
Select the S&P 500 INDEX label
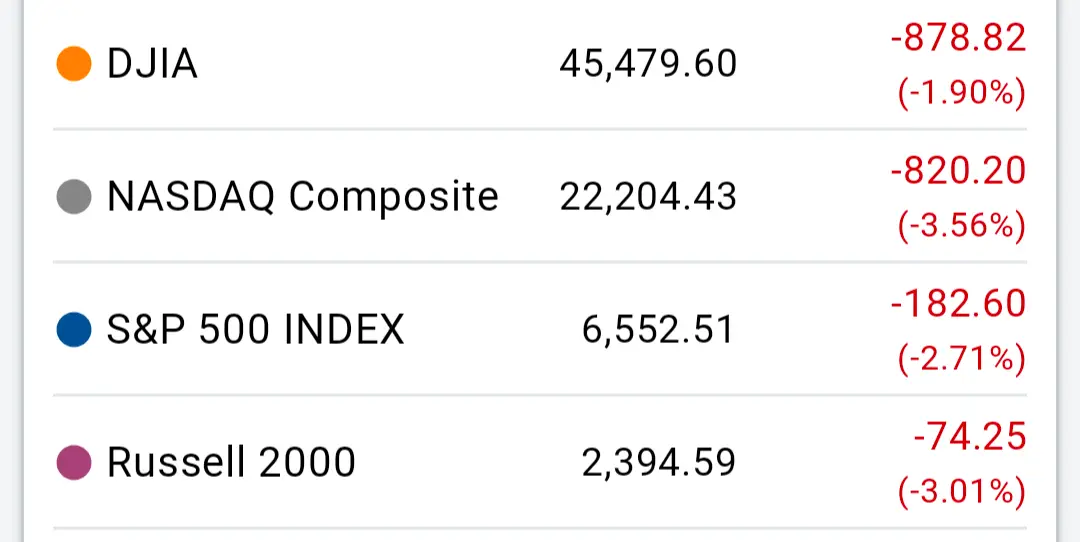coord(255,329)
